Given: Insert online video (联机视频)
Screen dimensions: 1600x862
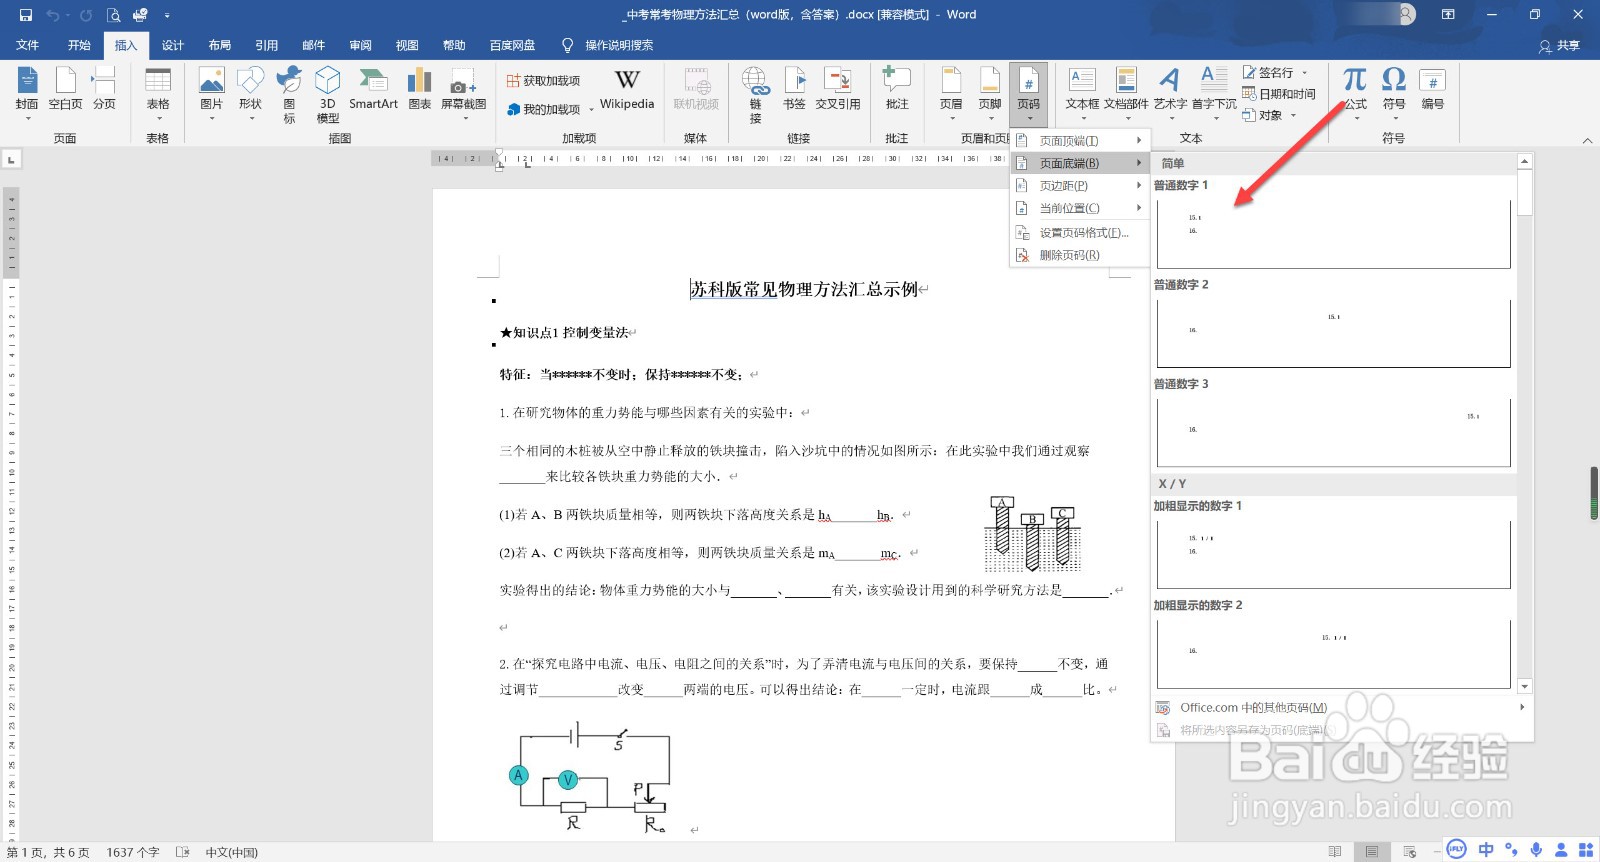Looking at the screenshot, I should (696, 90).
